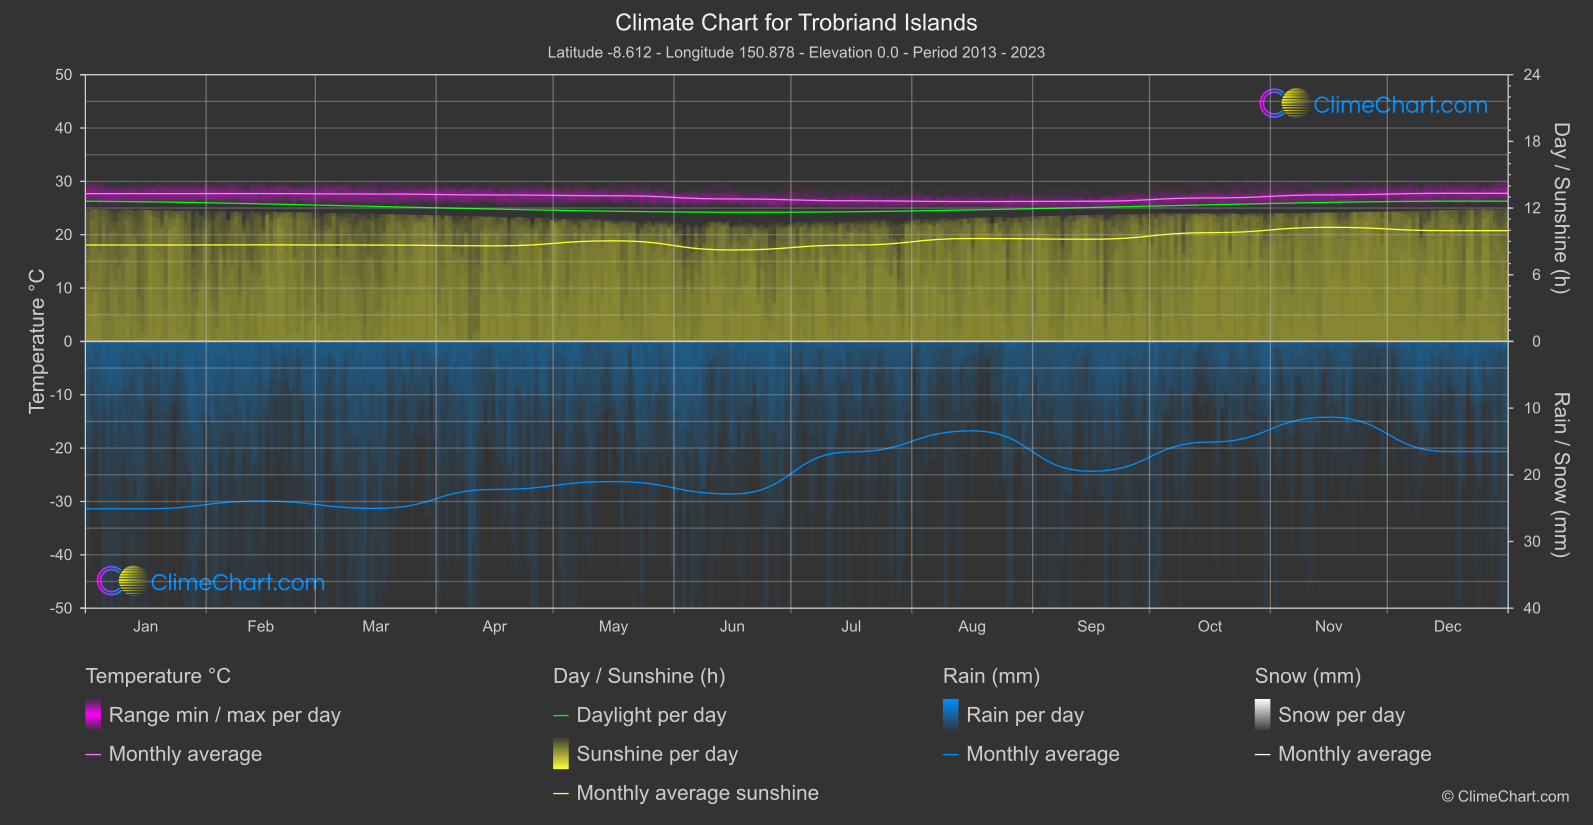
Task: Click the Day / Sunshine (h) legend heading
Action: click(639, 676)
